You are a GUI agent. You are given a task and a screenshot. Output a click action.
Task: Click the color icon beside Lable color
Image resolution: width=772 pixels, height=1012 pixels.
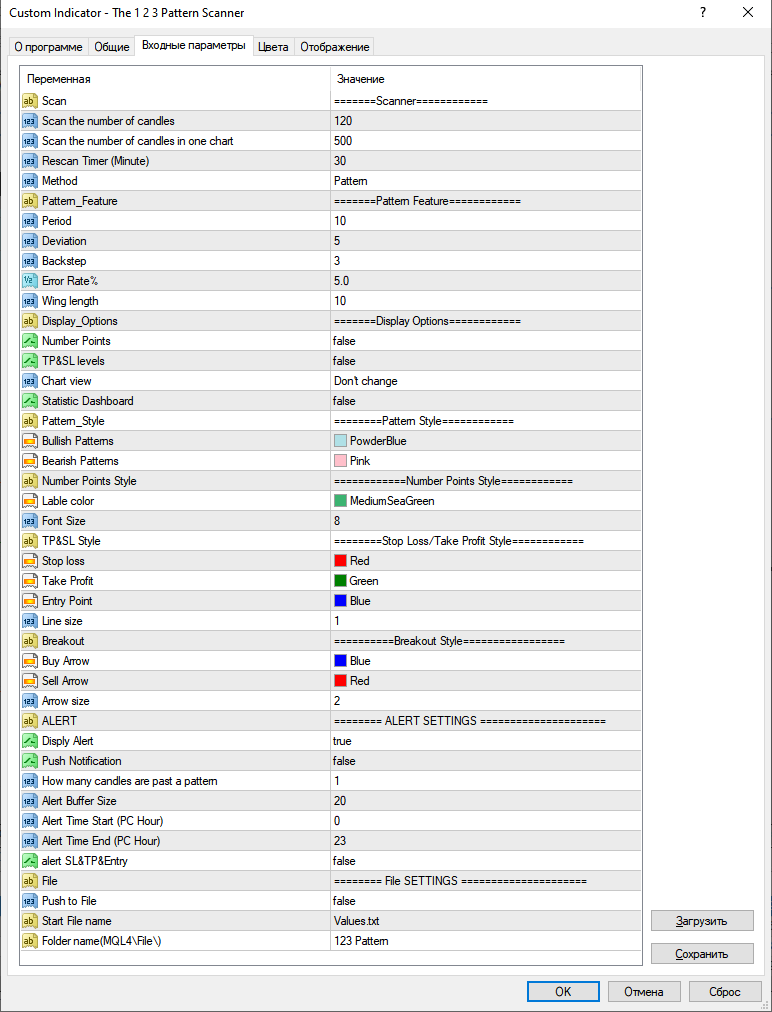tap(30, 501)
